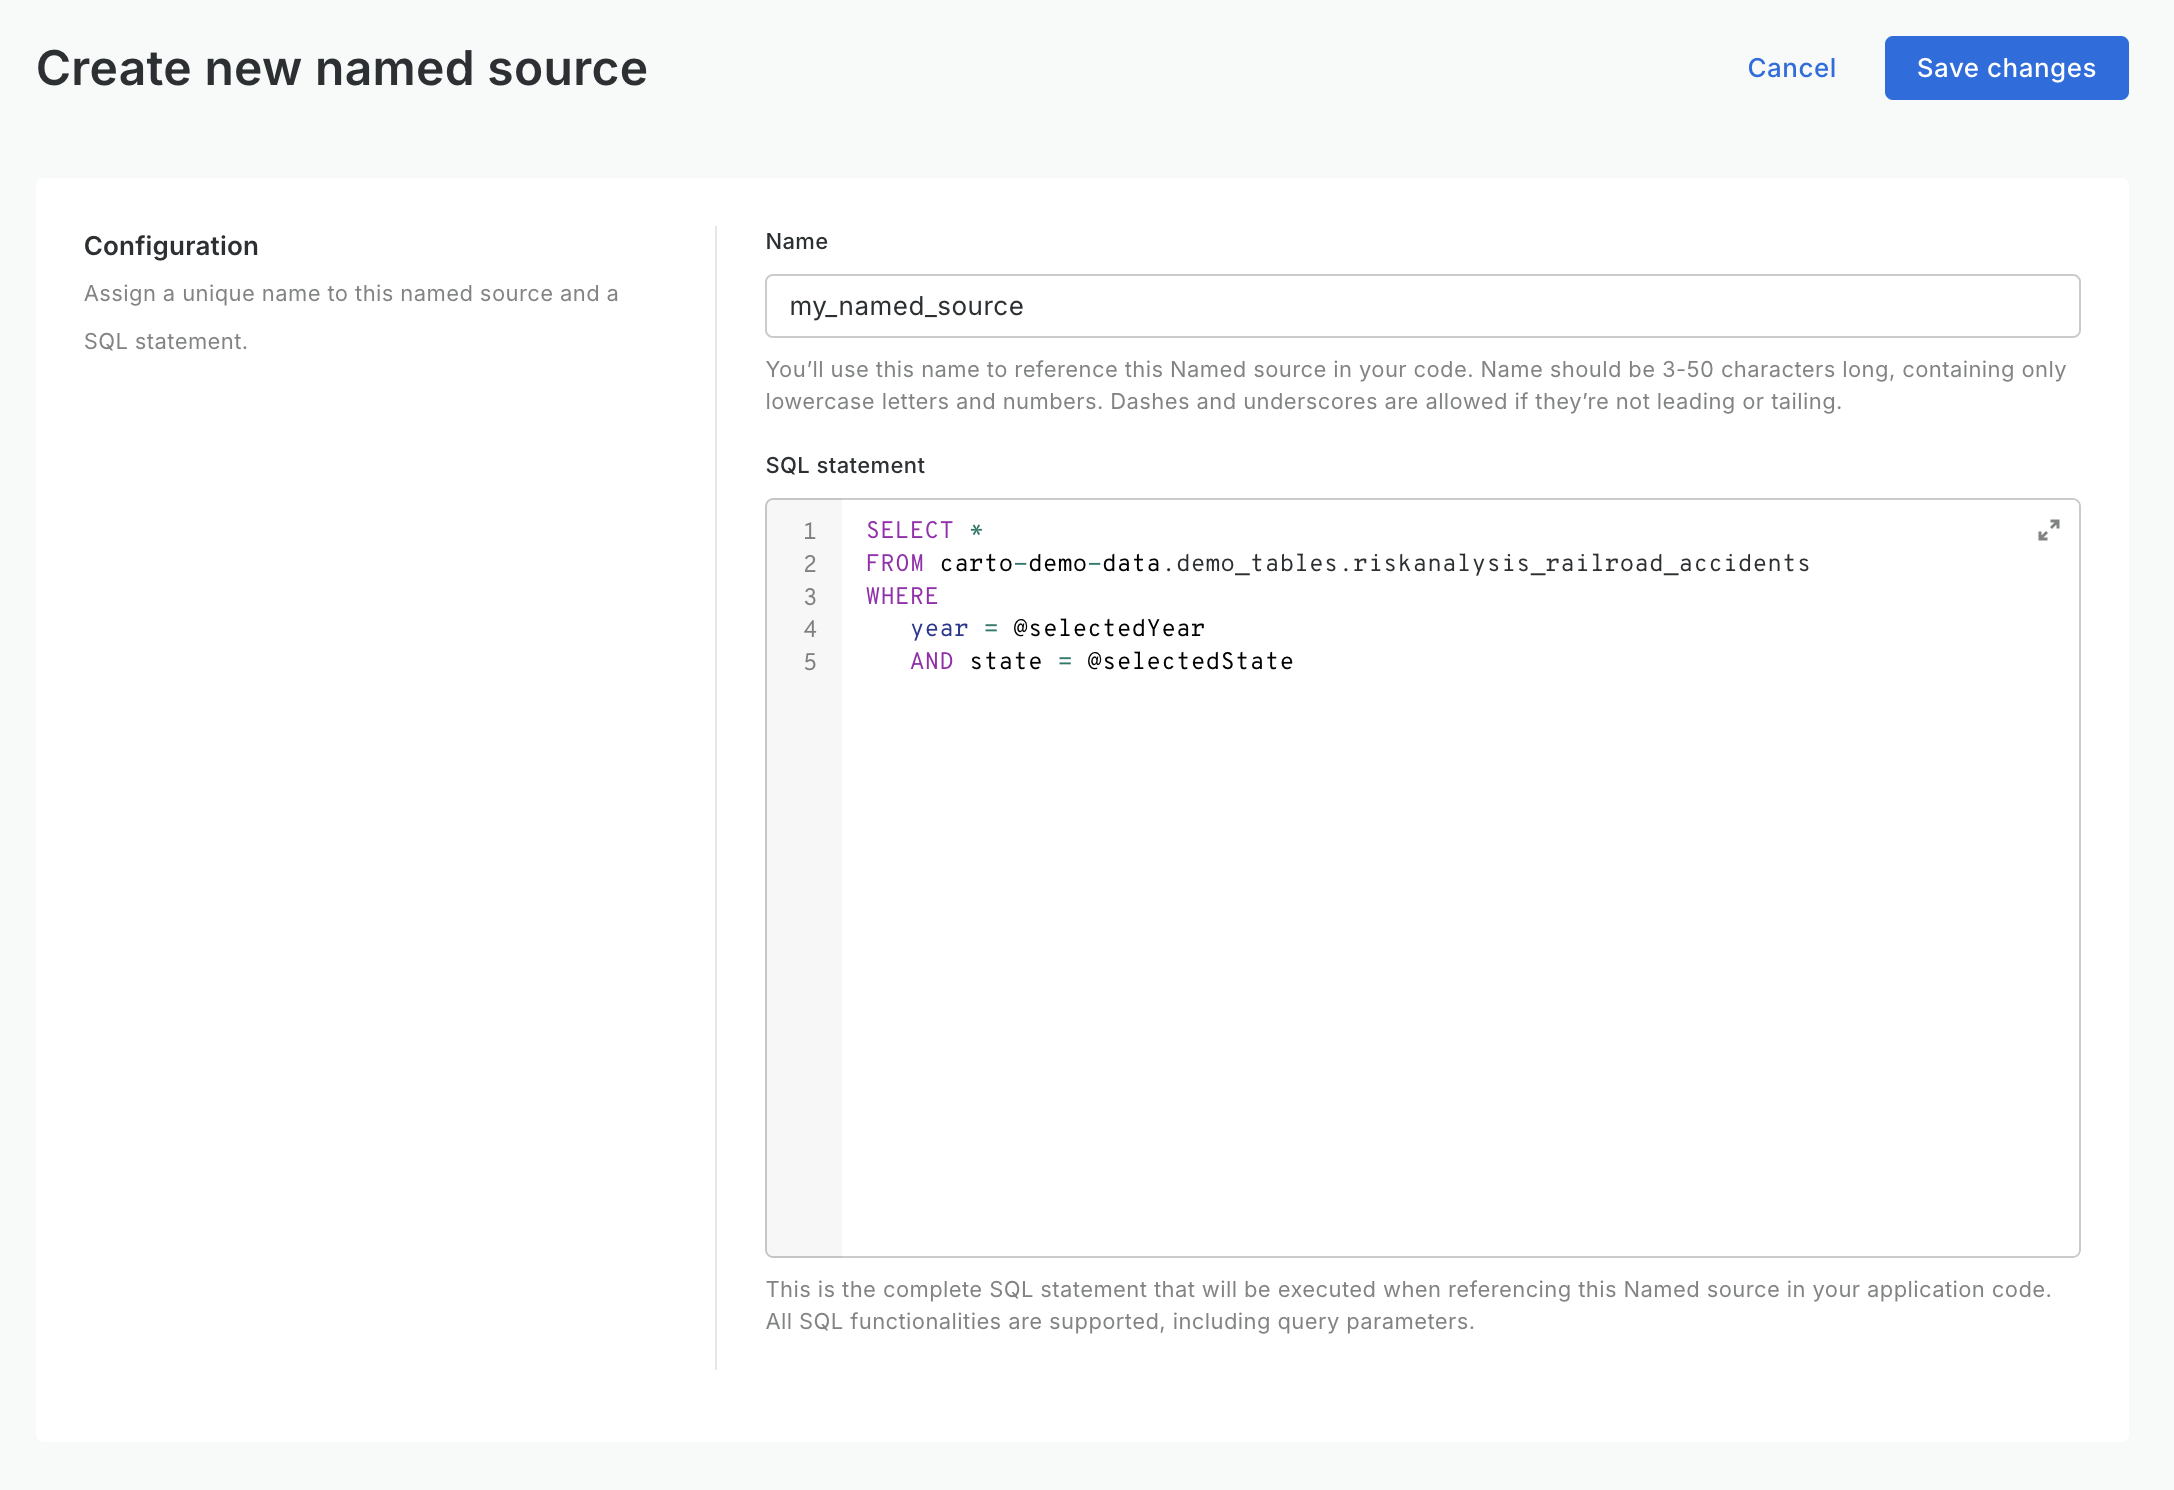The image size is (2174, 1490).
Task: Place cursor on SELECT keyword
Action: [x=909, y=531]
